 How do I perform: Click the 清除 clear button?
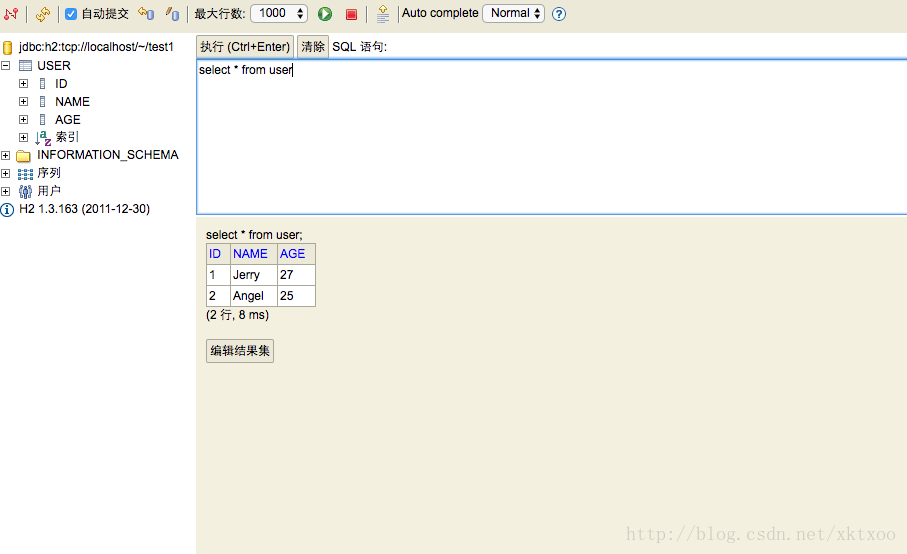[x=313, y=47]
